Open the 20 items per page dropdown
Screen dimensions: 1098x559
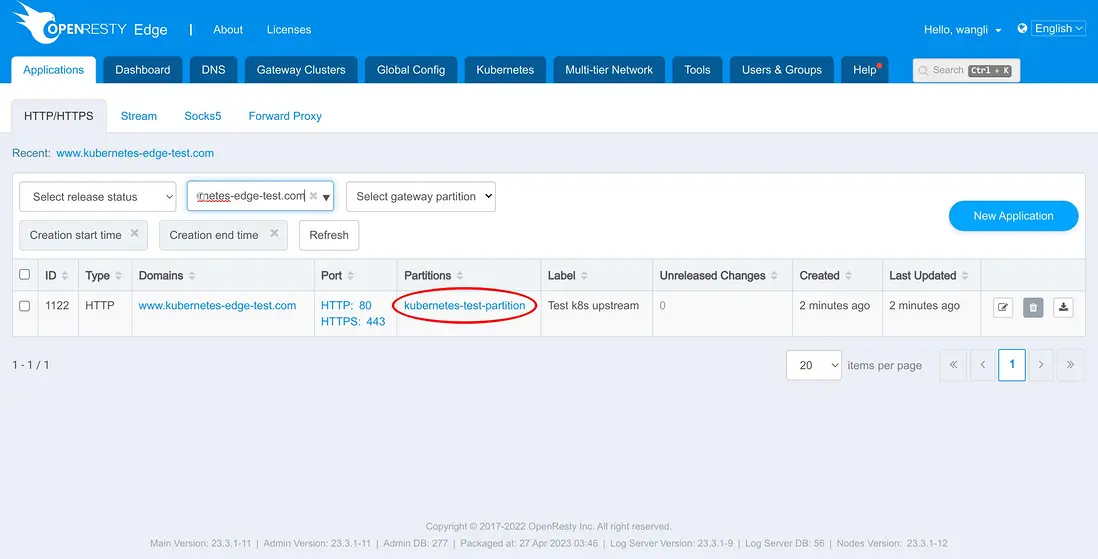click(814, 365)
